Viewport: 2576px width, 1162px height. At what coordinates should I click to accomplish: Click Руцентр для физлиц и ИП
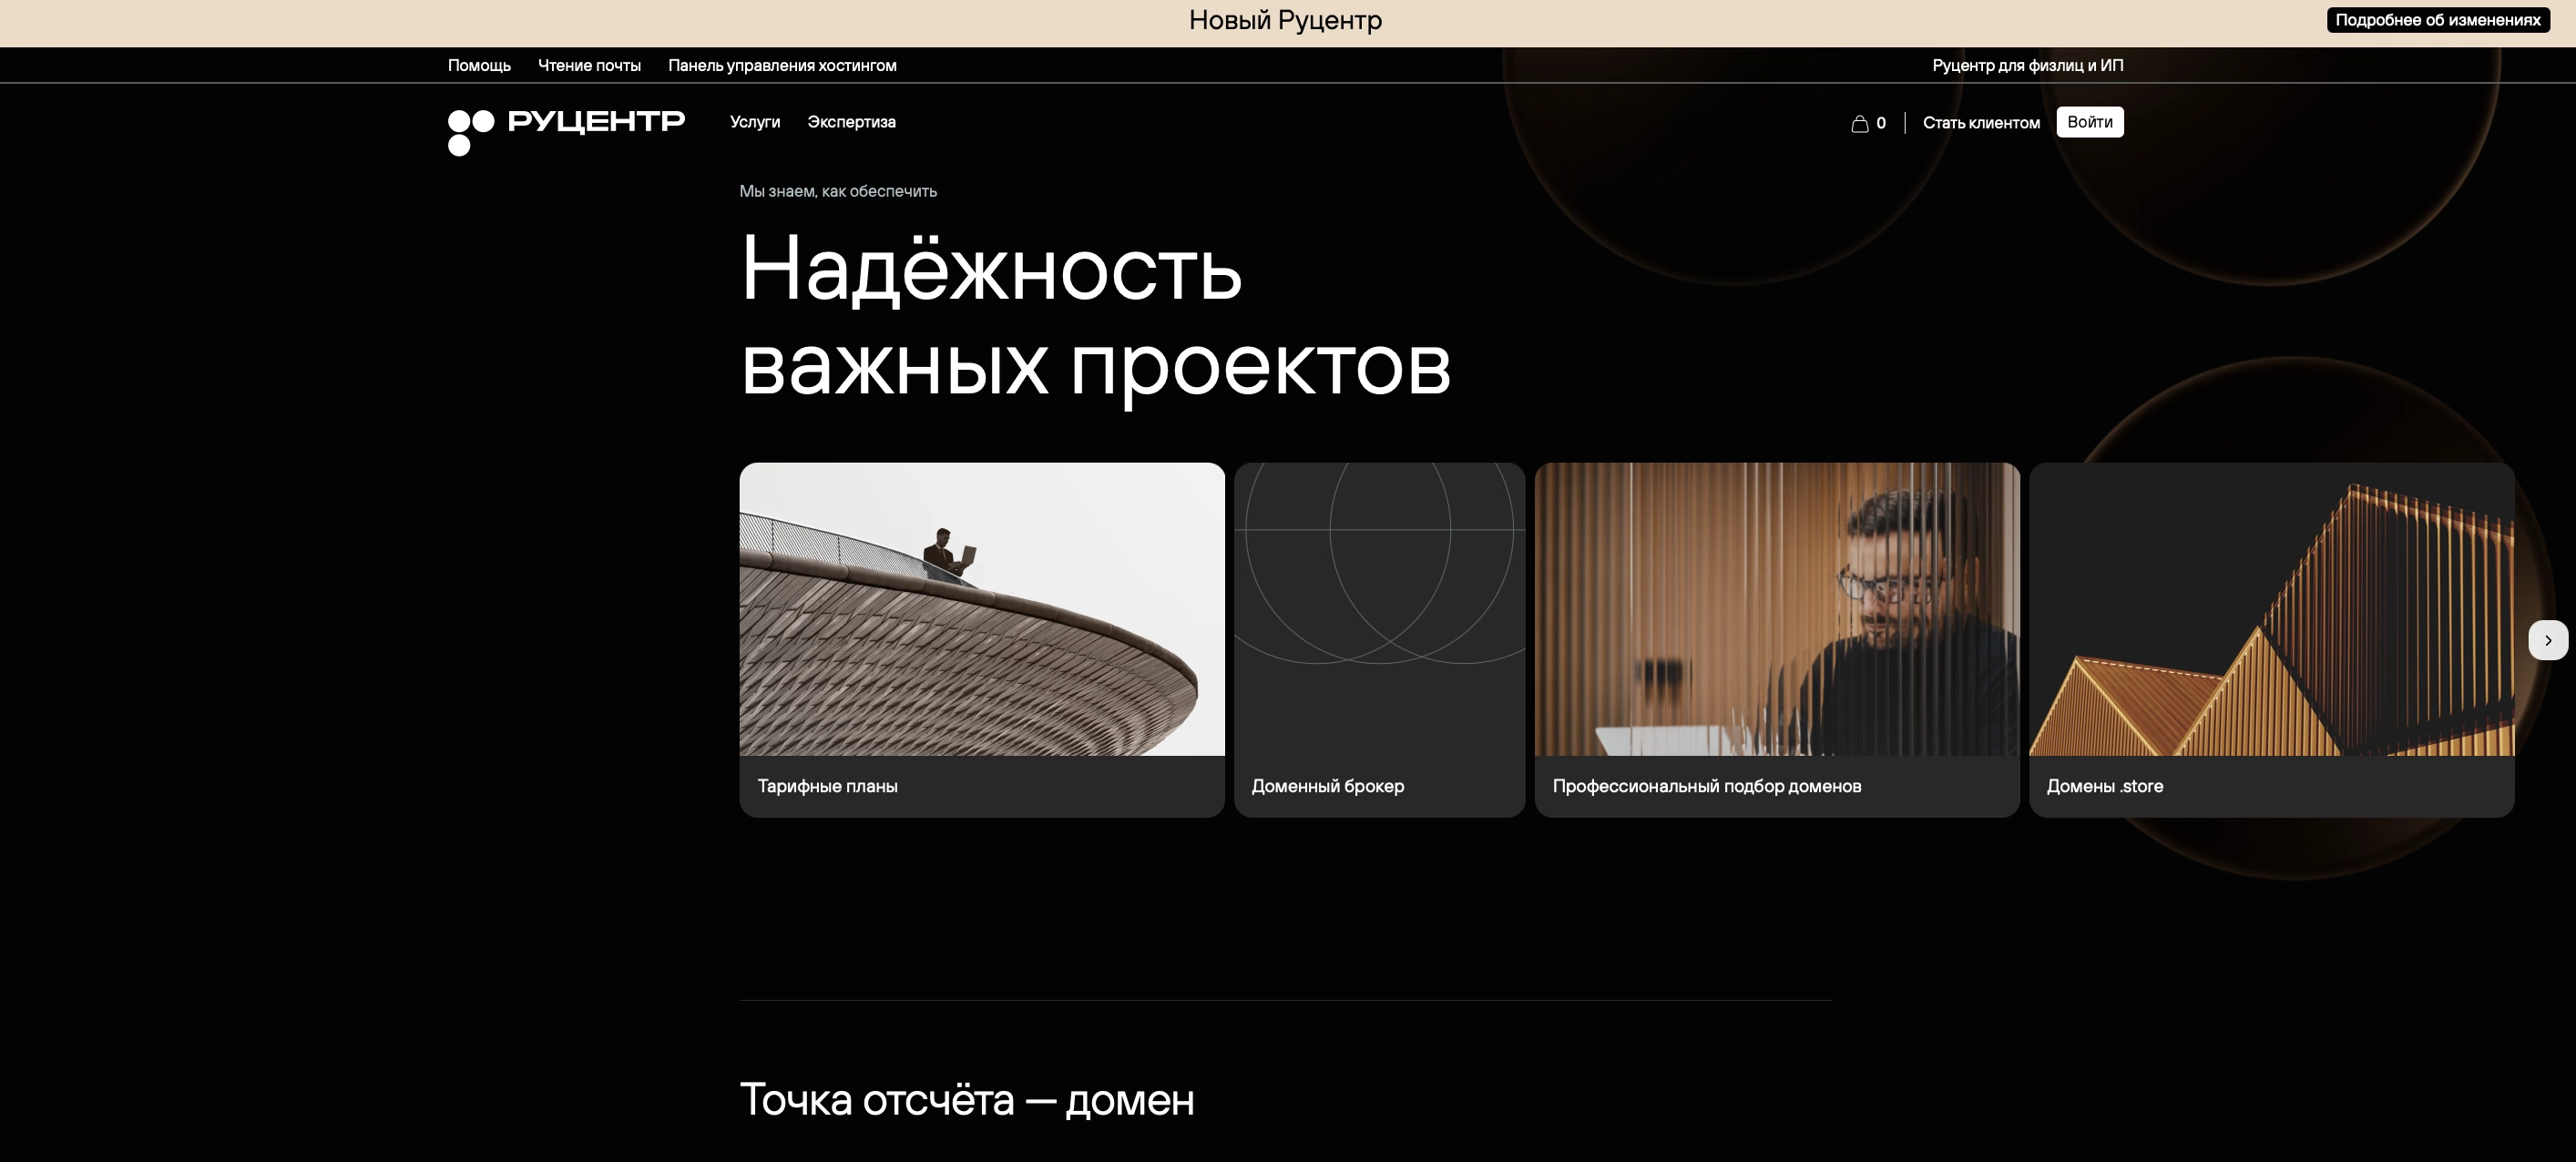coord(2026,65)
